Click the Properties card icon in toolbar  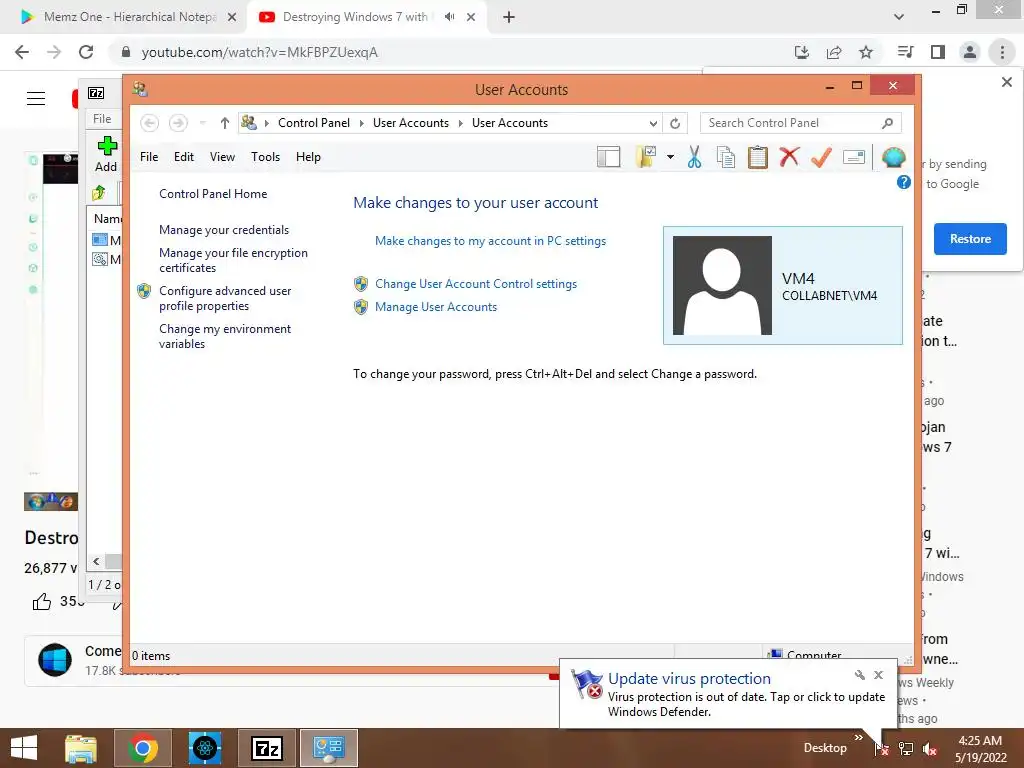point(854,157)
